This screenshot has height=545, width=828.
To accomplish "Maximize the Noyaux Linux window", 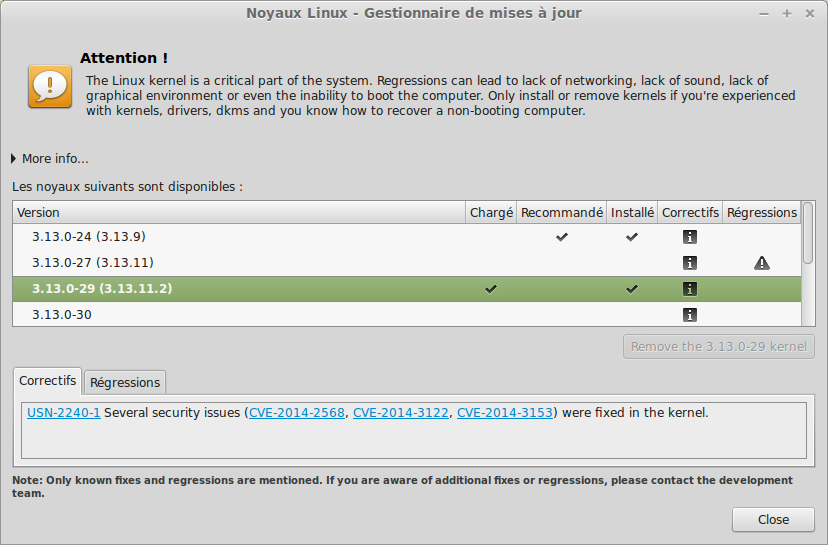I will 787,14.
